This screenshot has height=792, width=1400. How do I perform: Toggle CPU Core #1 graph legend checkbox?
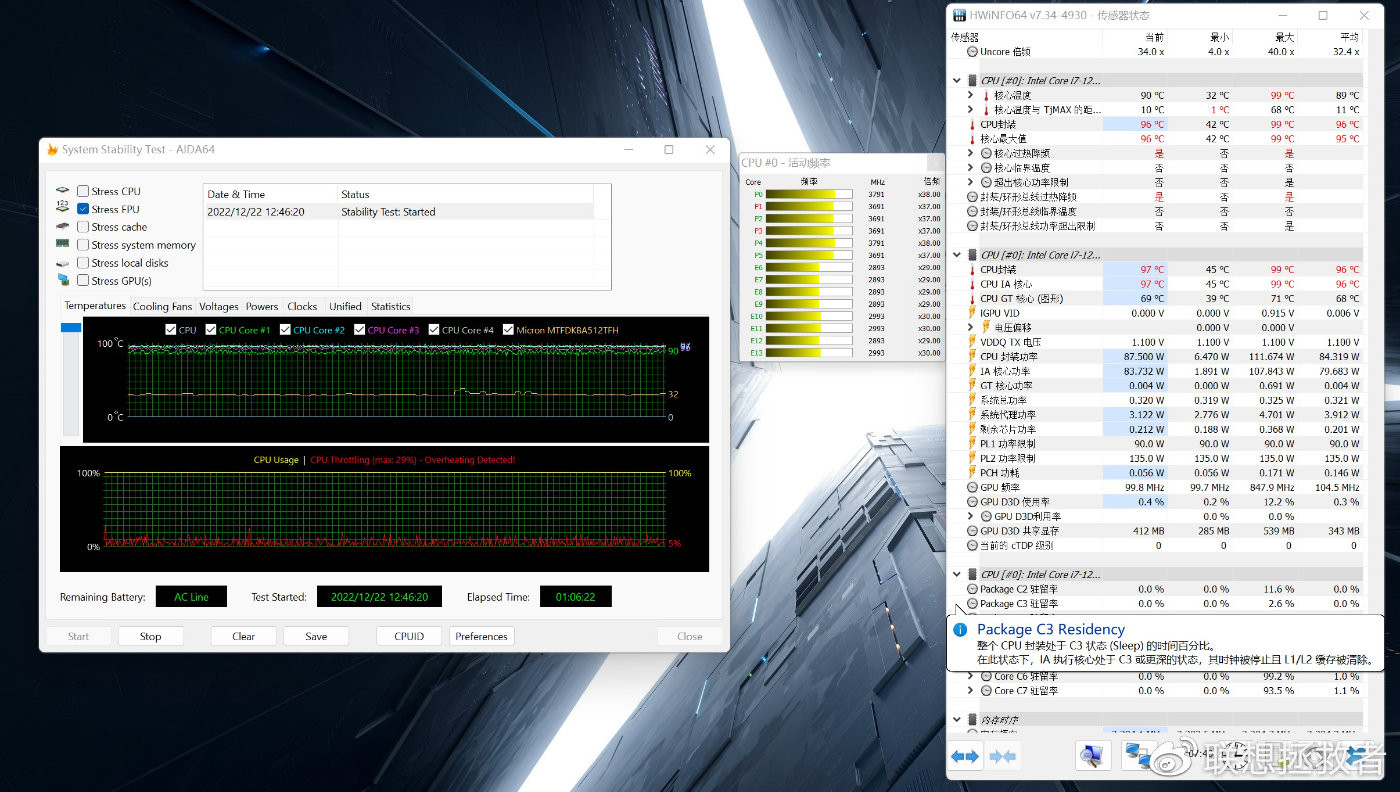tap(211, 330)
